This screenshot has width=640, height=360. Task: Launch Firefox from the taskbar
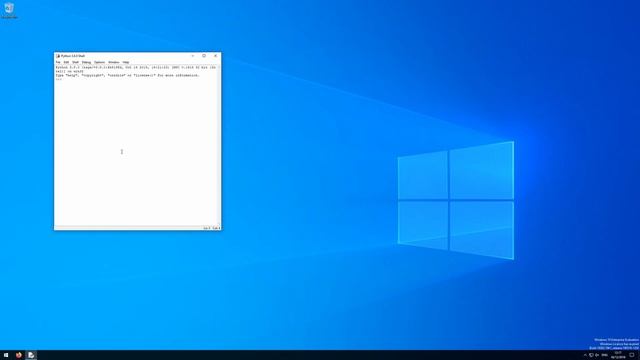click(x=18, y=355)
